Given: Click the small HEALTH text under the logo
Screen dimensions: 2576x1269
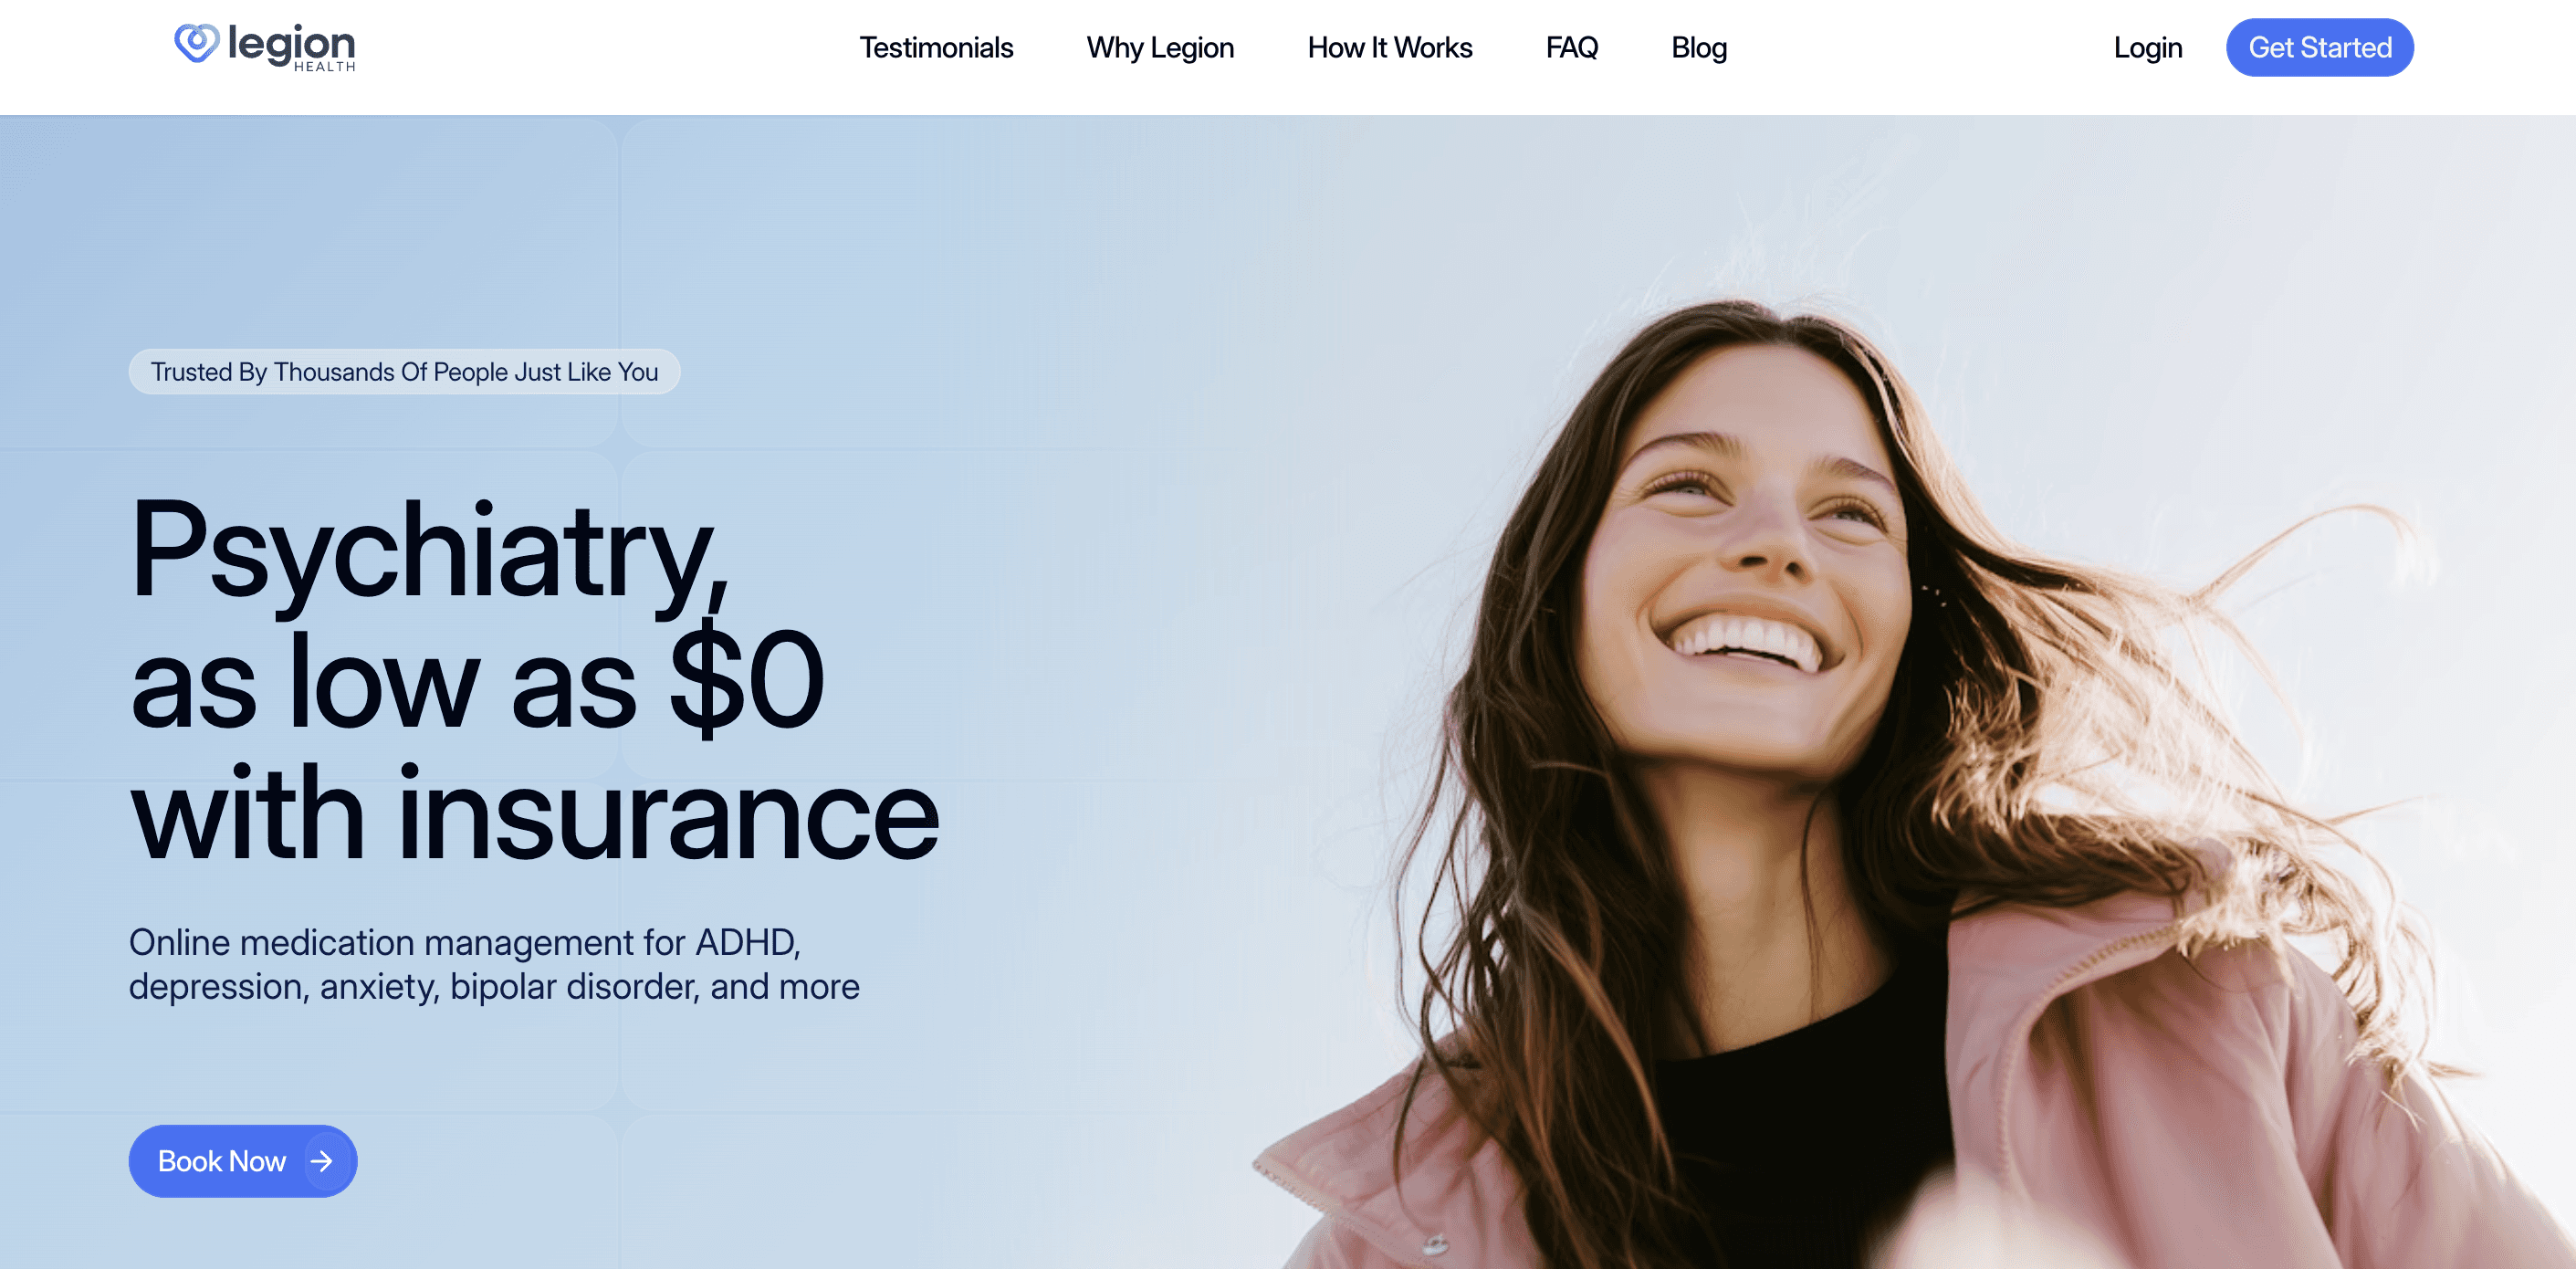Looking at the screenshot, I should click(x=324, y=67).
